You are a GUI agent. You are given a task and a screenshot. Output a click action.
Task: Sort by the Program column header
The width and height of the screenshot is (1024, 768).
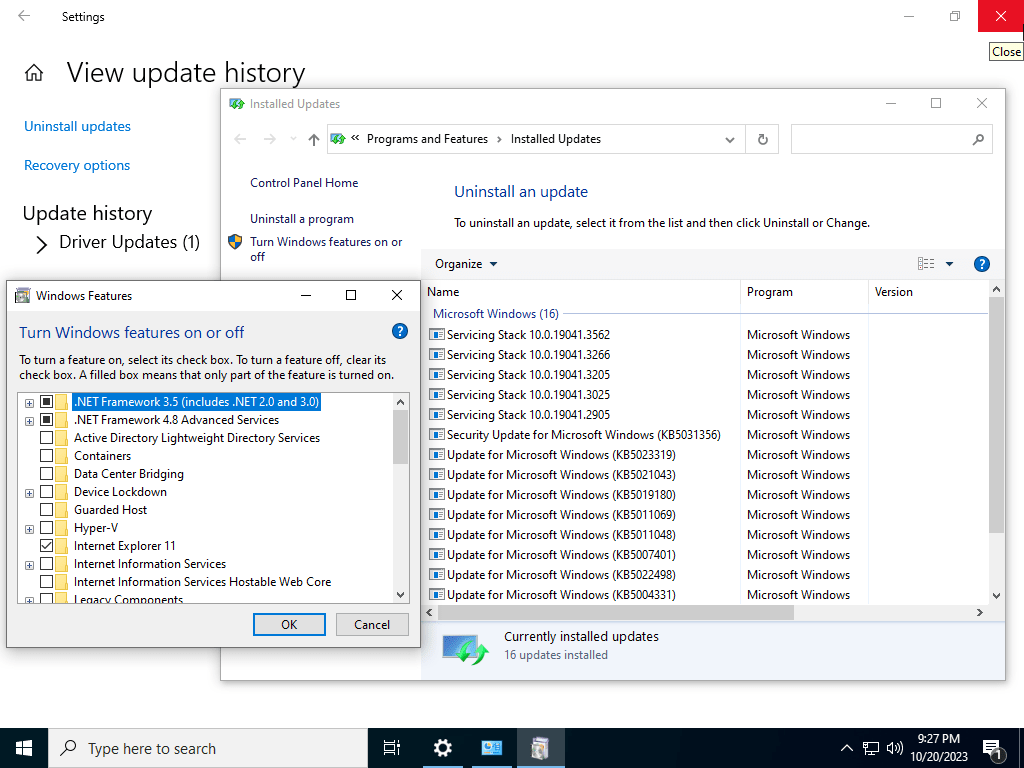click(804, 292)
